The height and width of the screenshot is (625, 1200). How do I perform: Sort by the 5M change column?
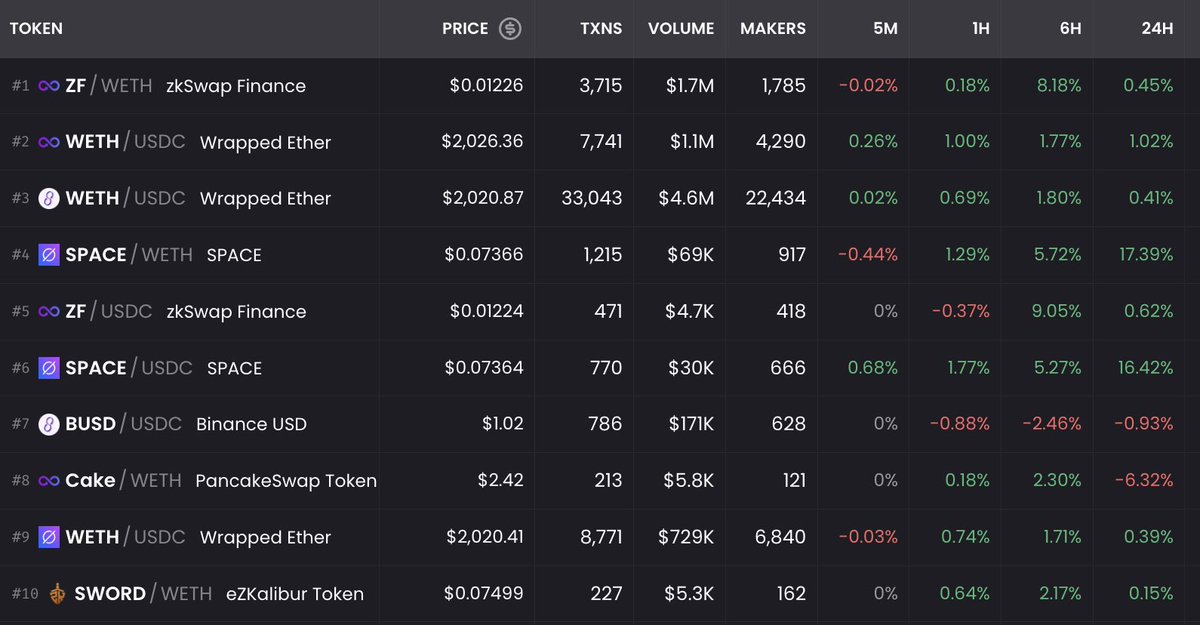click(885, 29)
